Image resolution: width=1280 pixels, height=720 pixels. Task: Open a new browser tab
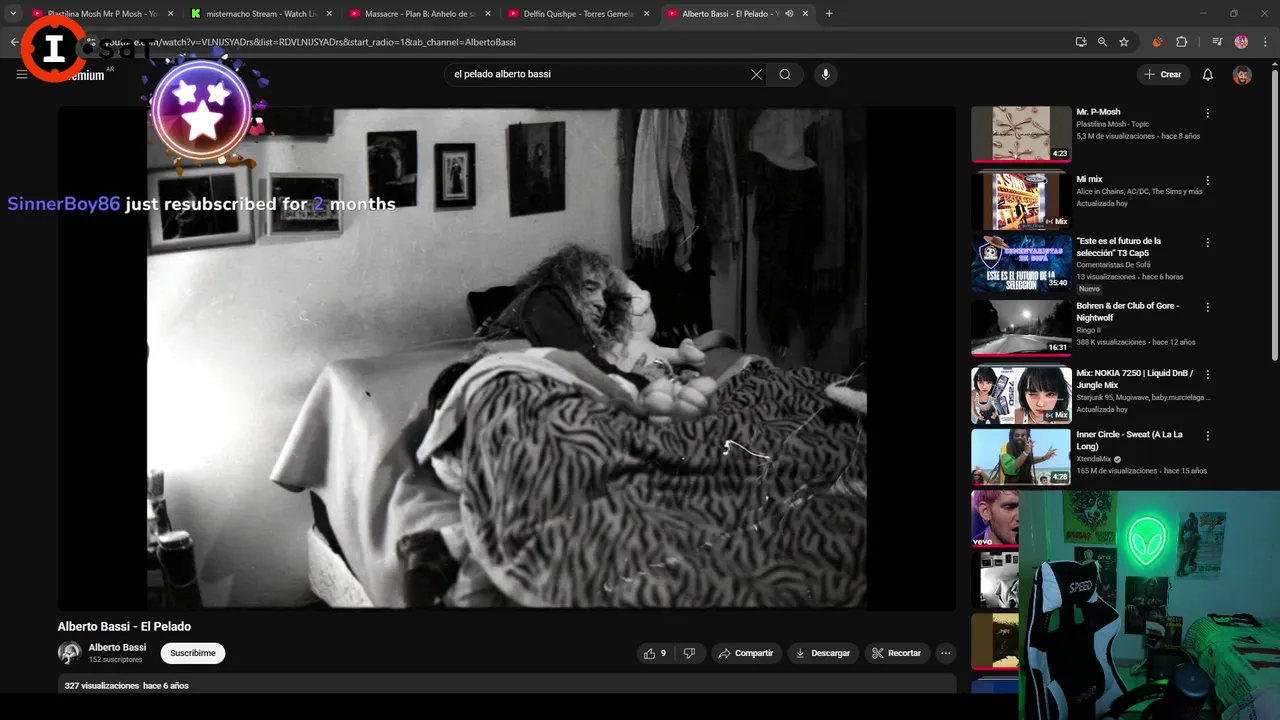(x=829, y=14)
